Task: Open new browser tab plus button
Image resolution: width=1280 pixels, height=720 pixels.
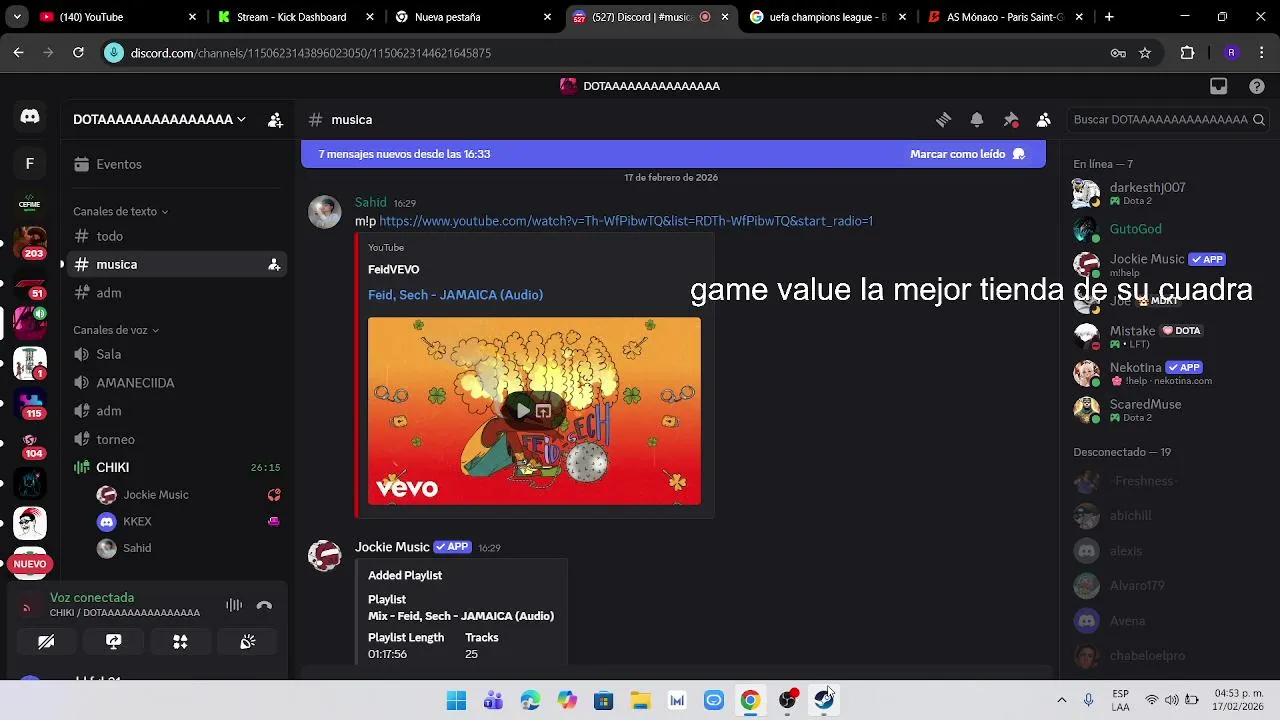Action: point(1109,17)
